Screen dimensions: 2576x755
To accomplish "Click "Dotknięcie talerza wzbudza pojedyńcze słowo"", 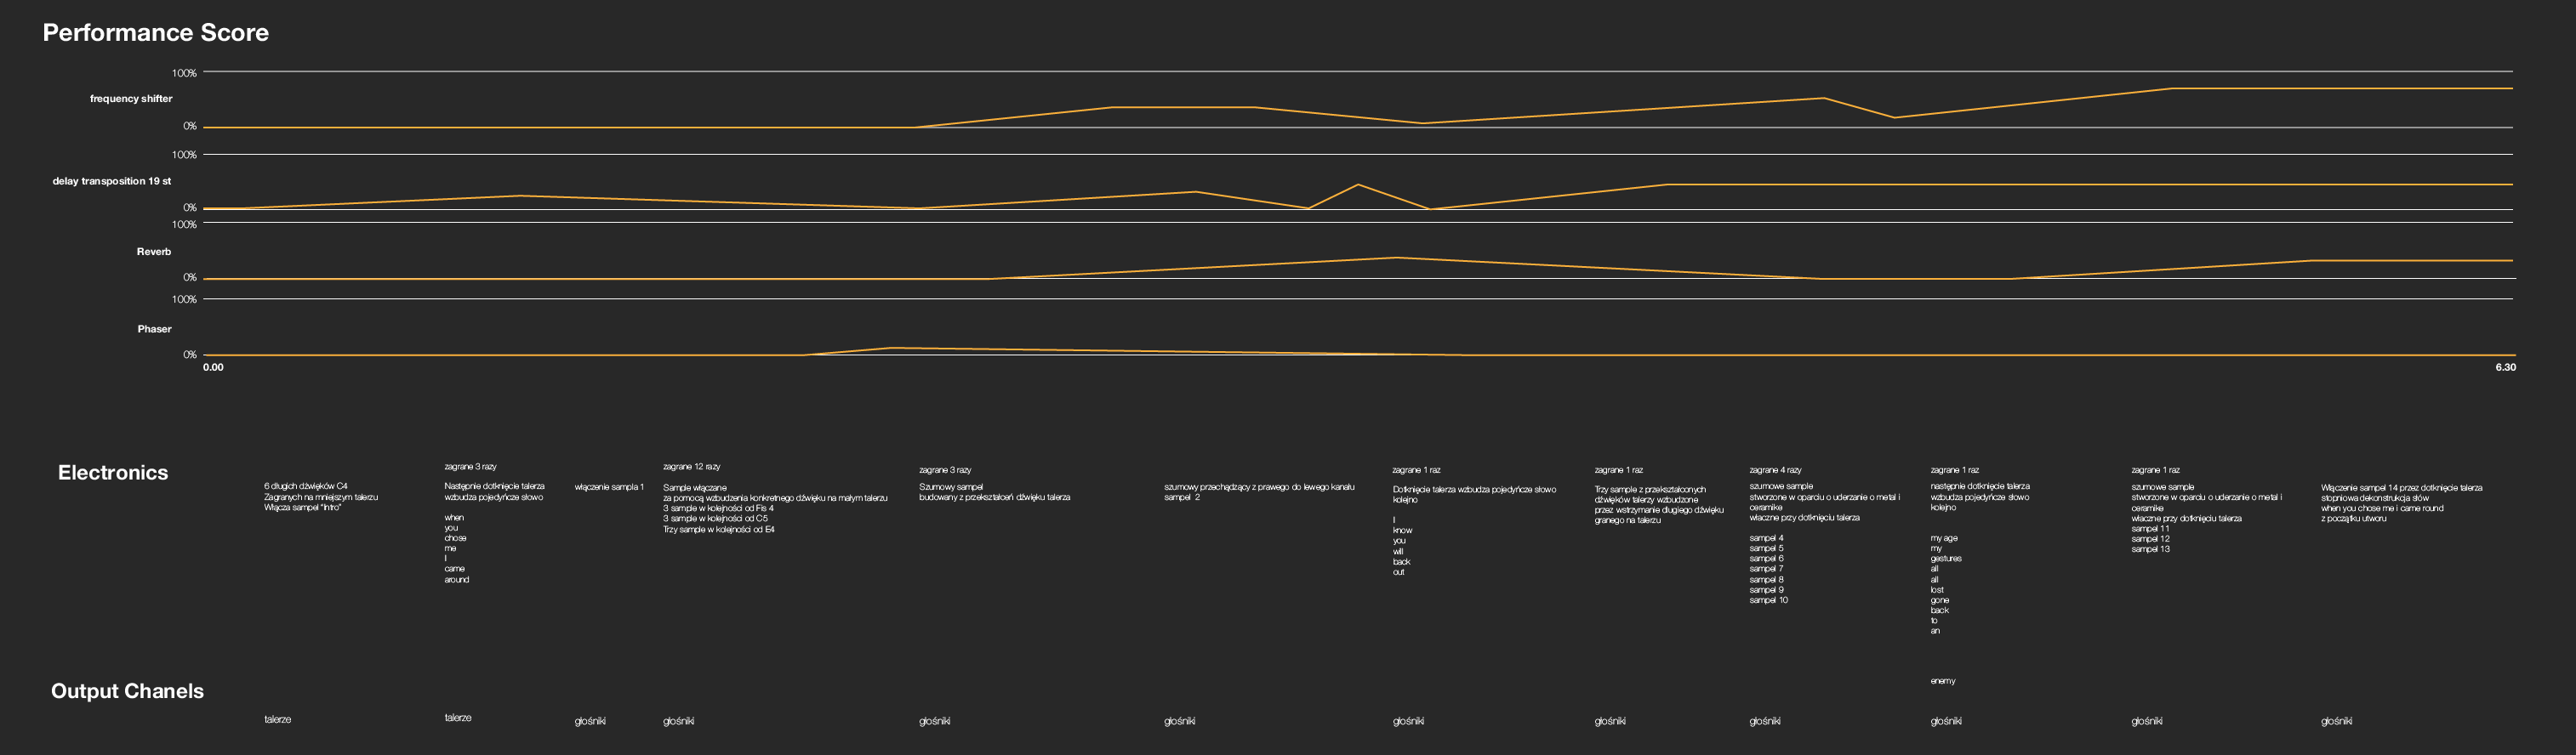I will 1475,490.
